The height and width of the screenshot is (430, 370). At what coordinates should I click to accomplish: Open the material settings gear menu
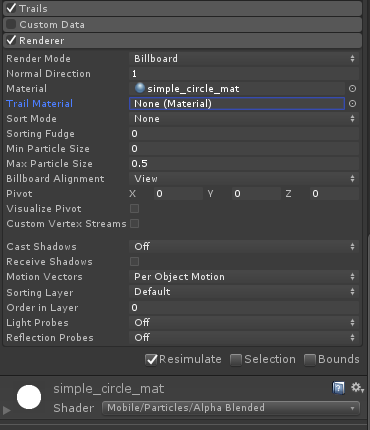click(357, 388)
